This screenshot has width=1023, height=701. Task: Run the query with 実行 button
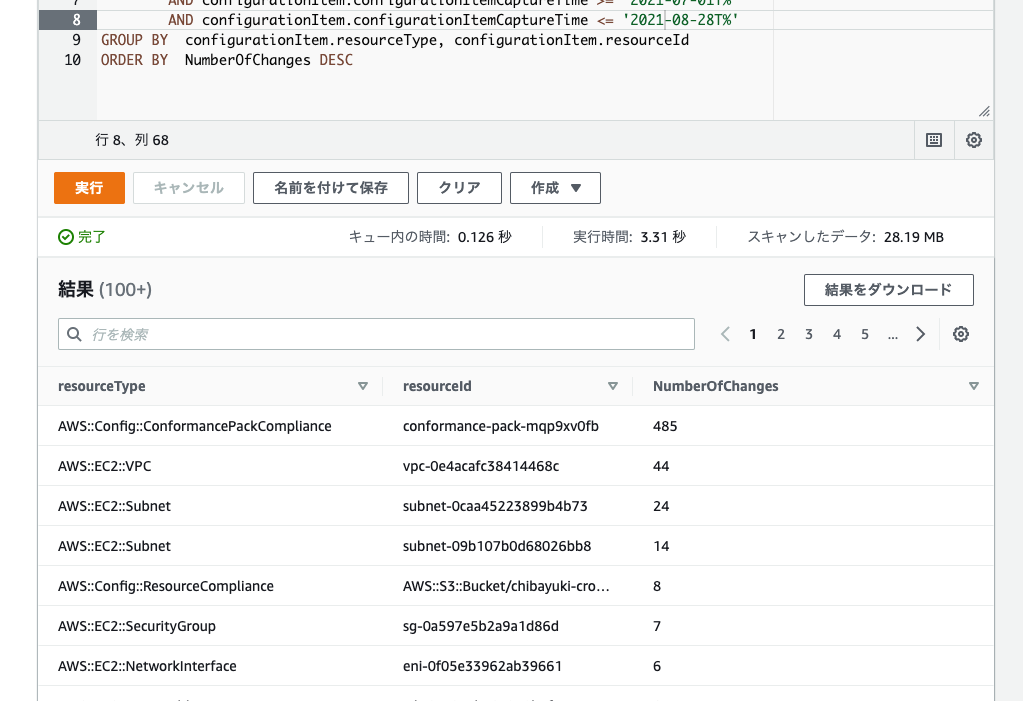pyautogui.click(x=89, y=188)
